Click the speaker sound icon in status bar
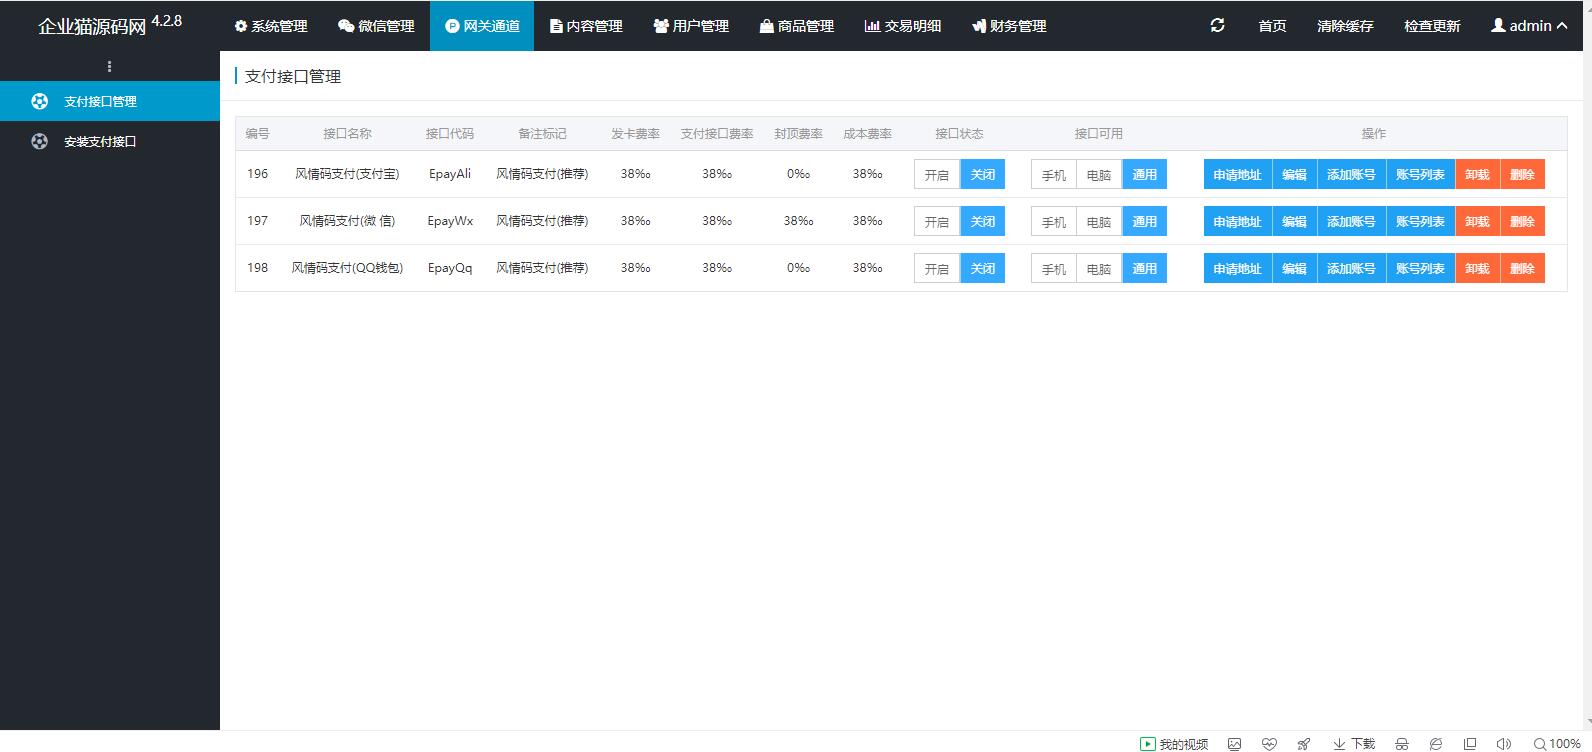The height and width of the screenshot is (752, 1592). [x=1503, y=744]
